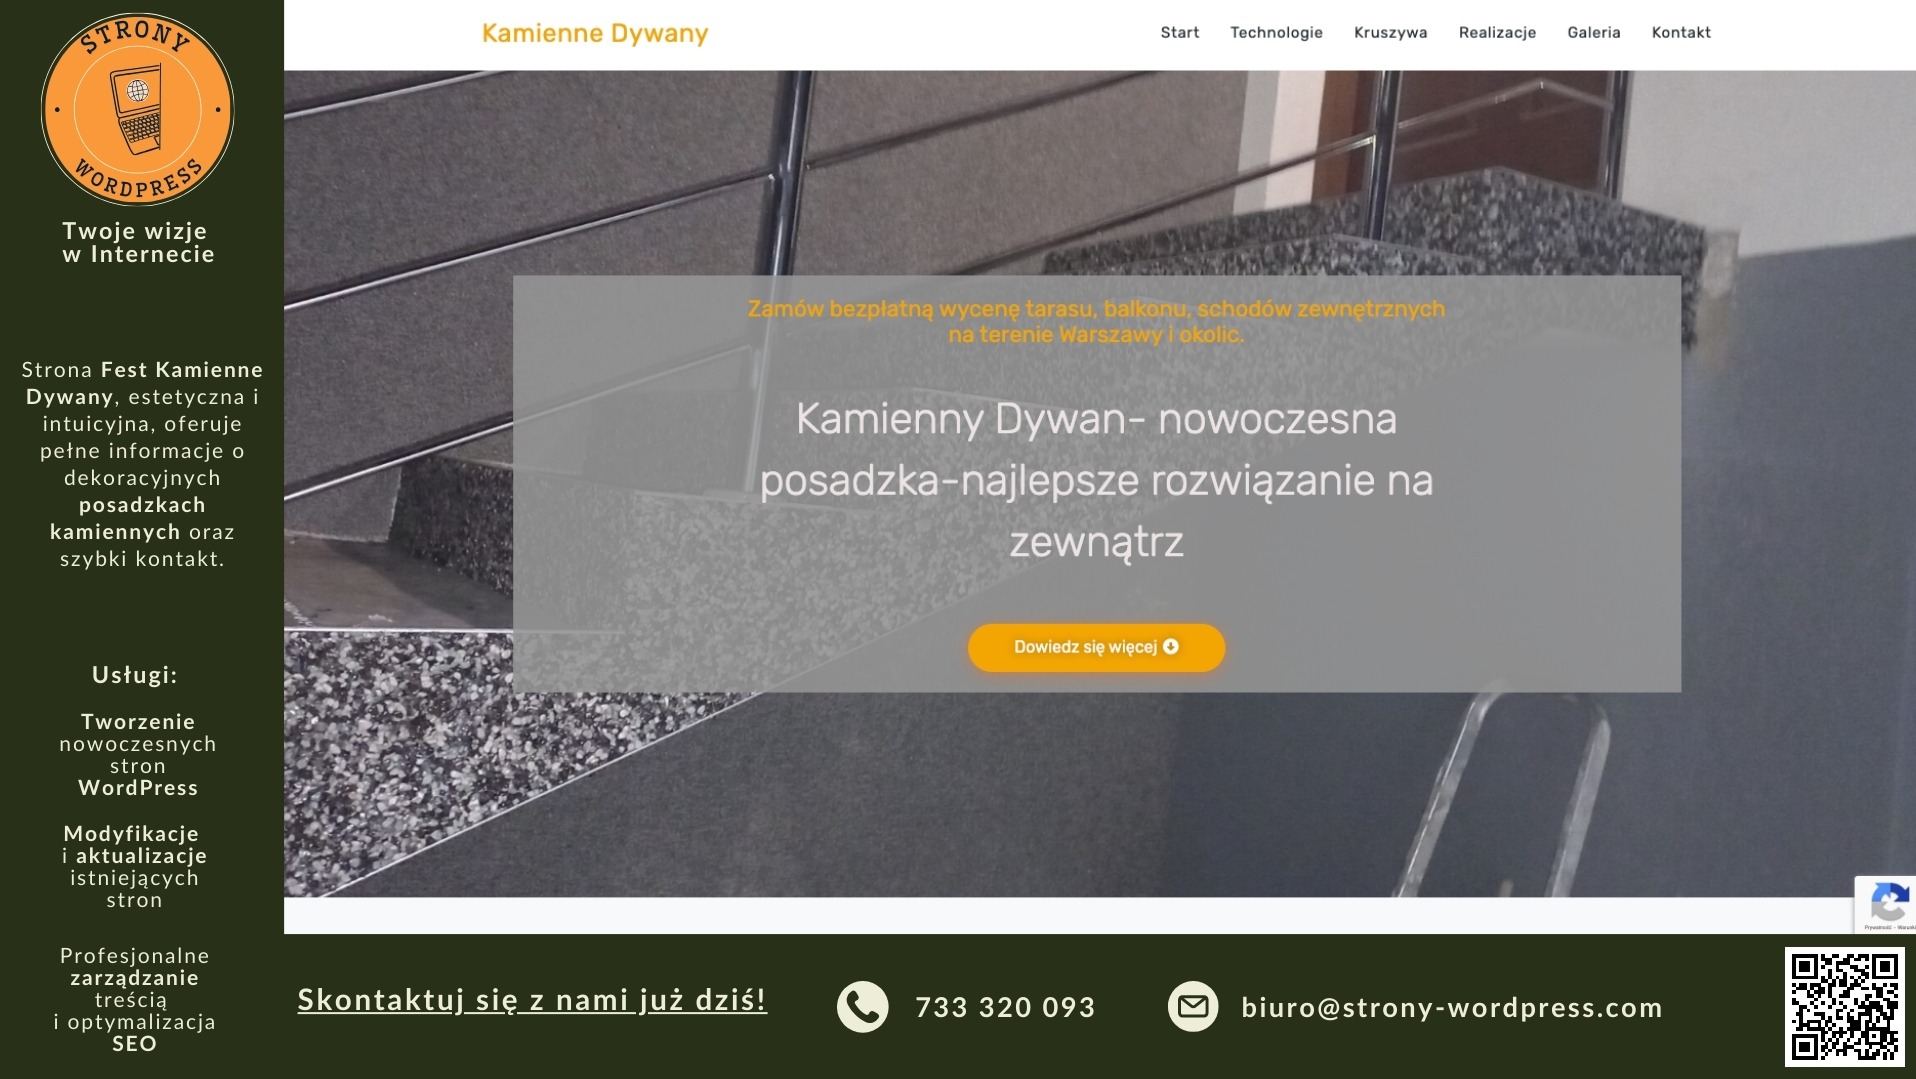Image resolution: width=1916 pixels, height=1079 pixels.
Task: Switch to the Realizacje section
Action: (1497, 32)
